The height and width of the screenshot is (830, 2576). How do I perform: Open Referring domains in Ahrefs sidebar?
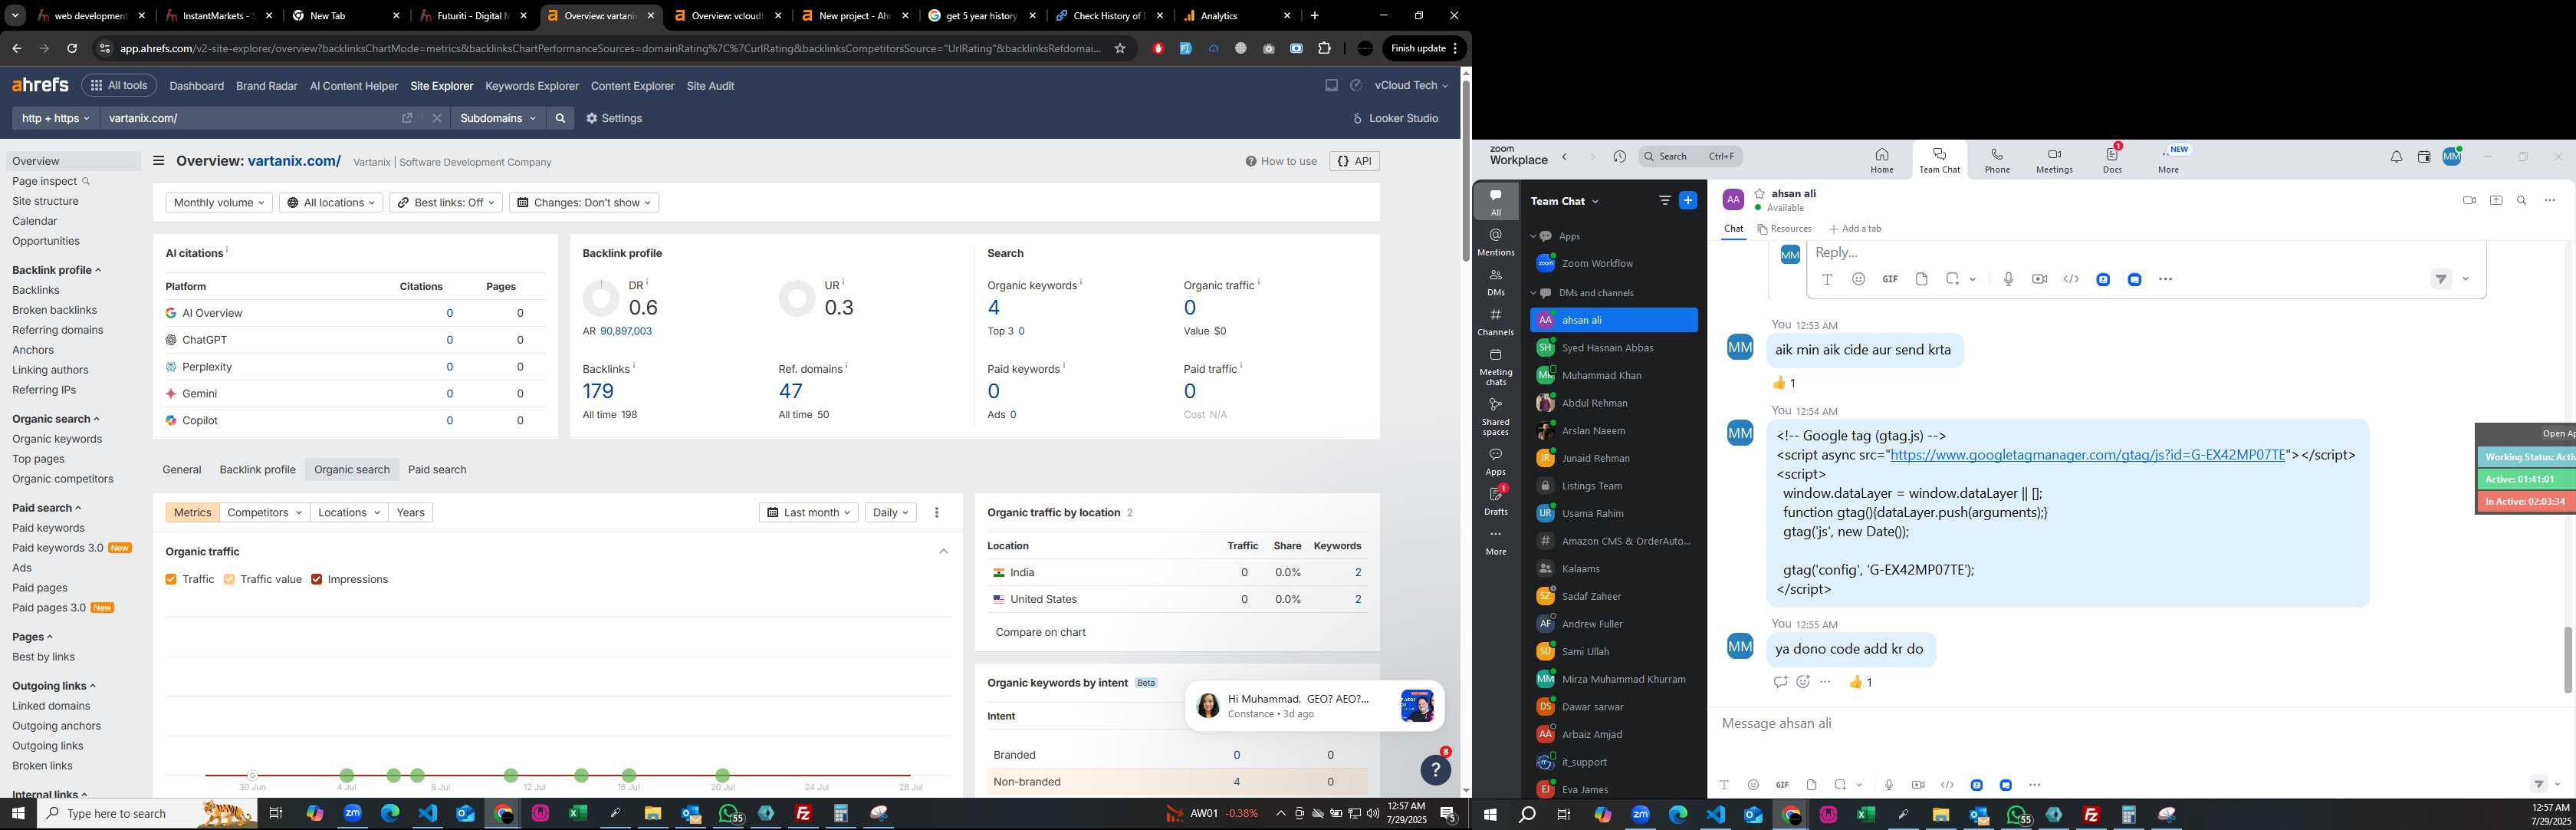click(57, 330)
